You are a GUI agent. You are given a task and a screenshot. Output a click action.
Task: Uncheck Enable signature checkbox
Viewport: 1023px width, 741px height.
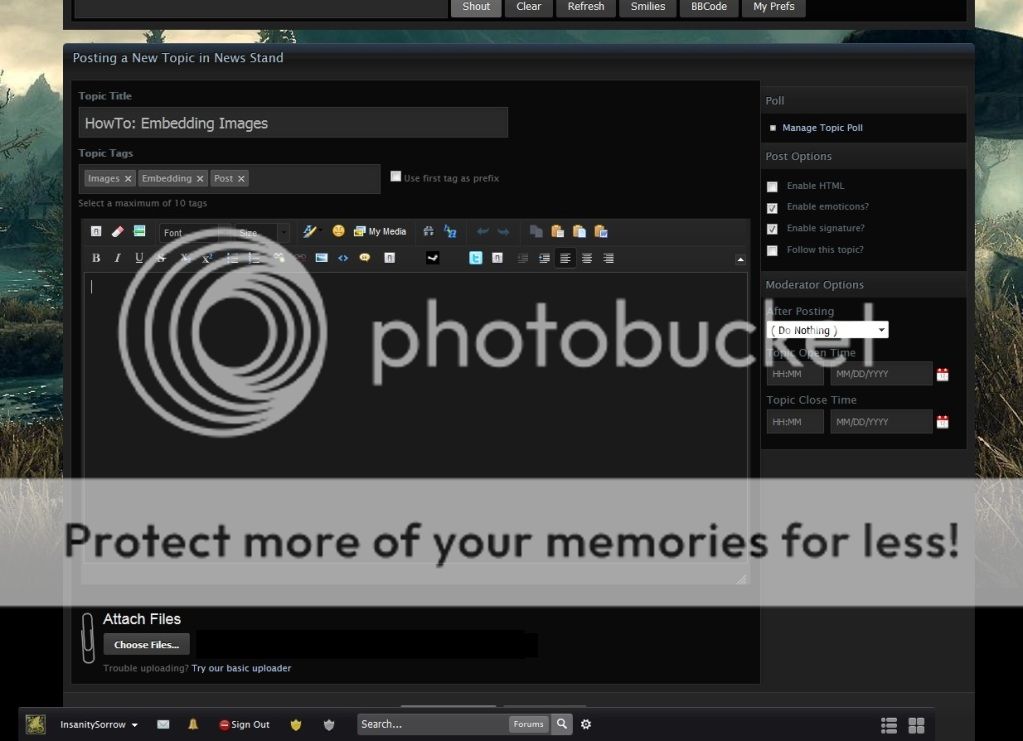pyautogui.click(x=772, y=229)
